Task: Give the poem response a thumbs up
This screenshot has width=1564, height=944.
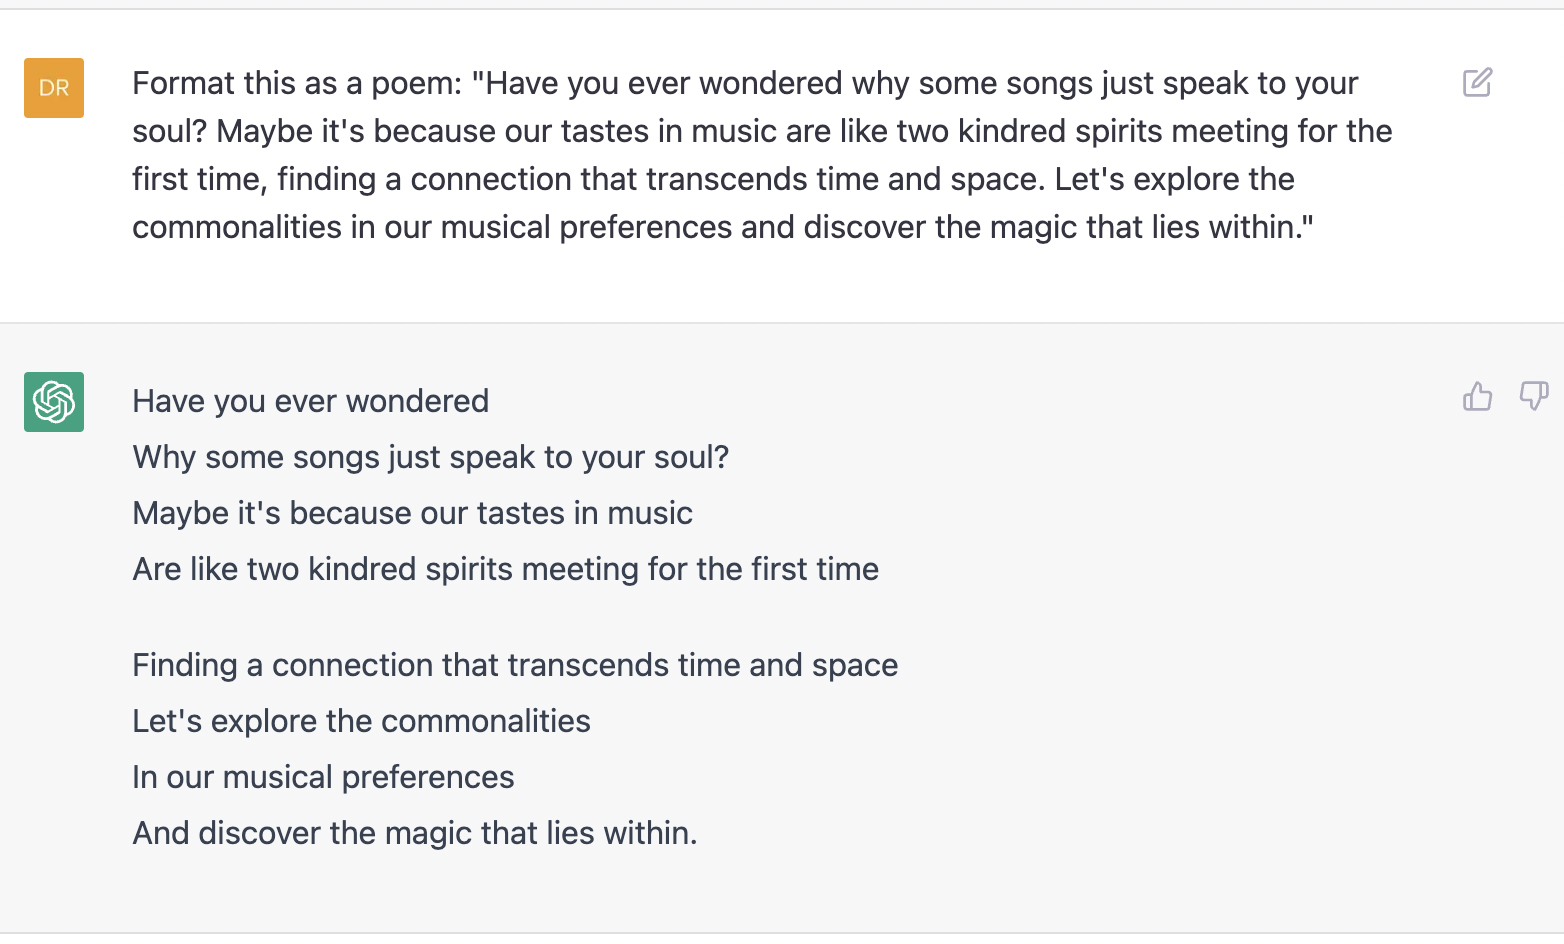Action: (1477, 397)
